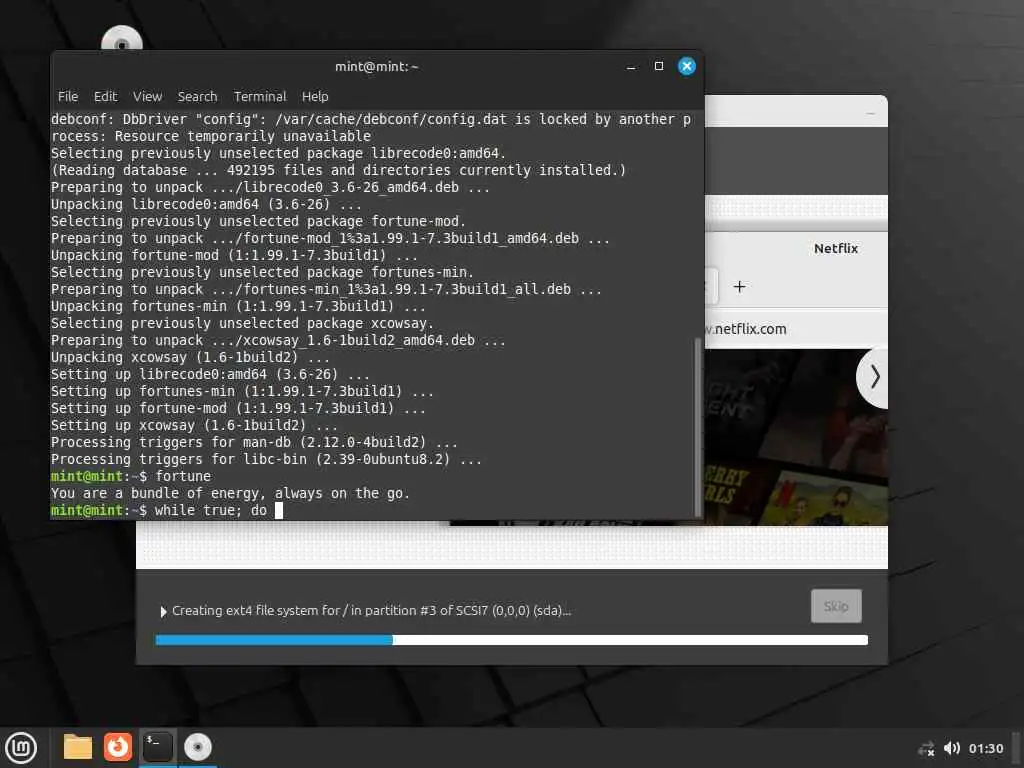
Task: Open the View menu in terminal
Action: pos(148,97)
